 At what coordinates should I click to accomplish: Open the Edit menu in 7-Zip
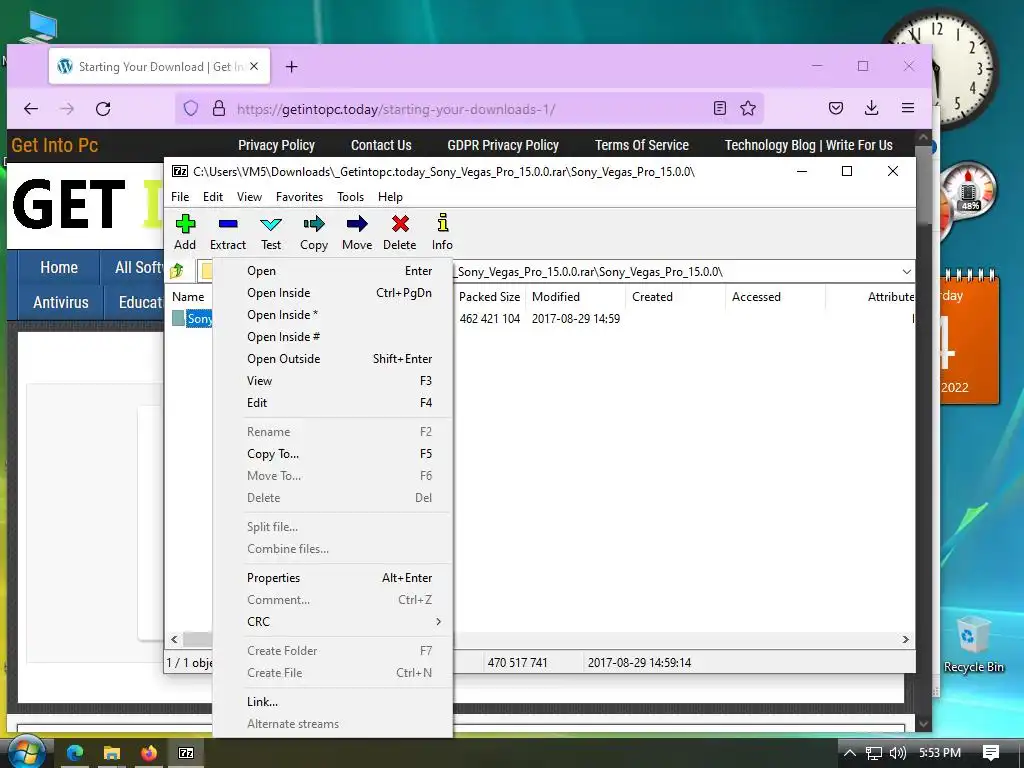(x=213, y=197)
